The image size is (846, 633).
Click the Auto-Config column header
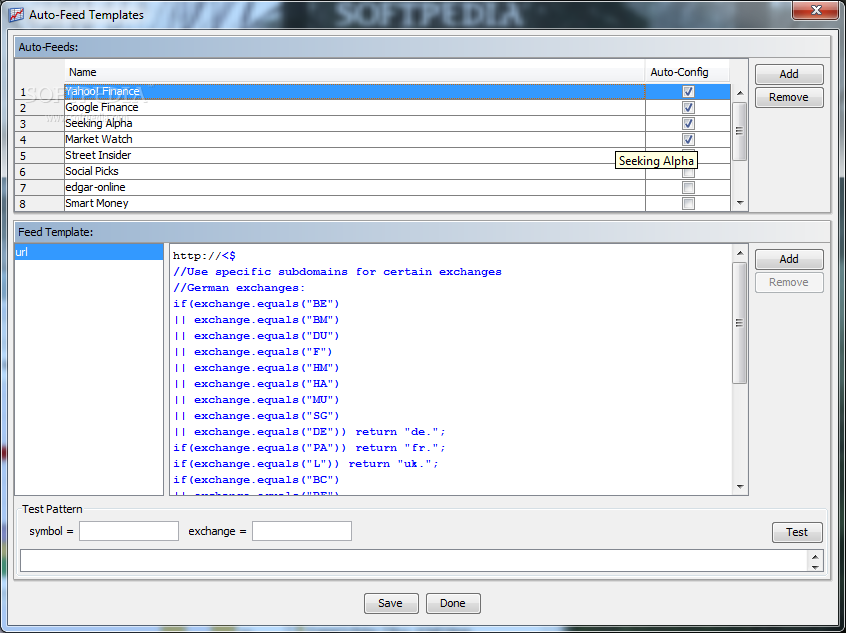click(x=687, y=72)
